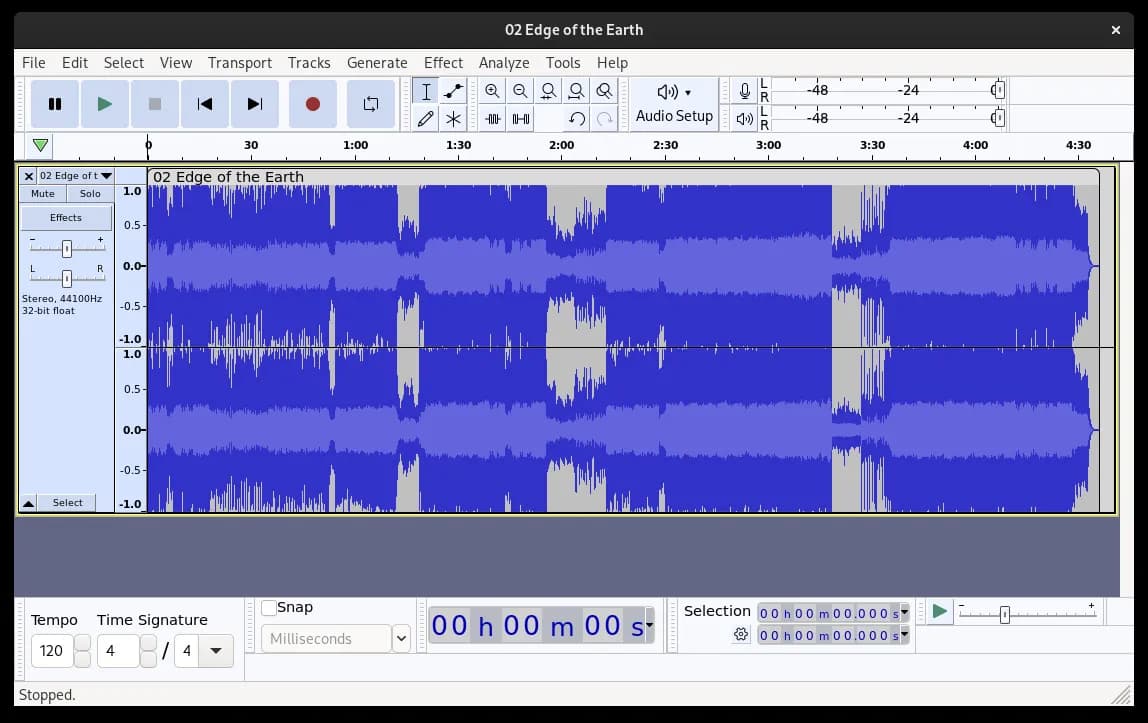Open the Audio Setup dropdown
This screenshot has width=1148, height=723.
674,104
